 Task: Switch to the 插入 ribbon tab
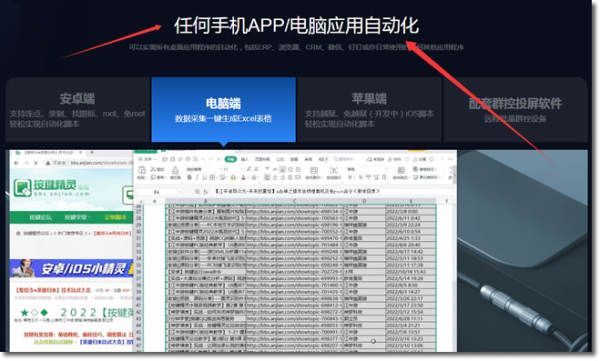(245, 159)
